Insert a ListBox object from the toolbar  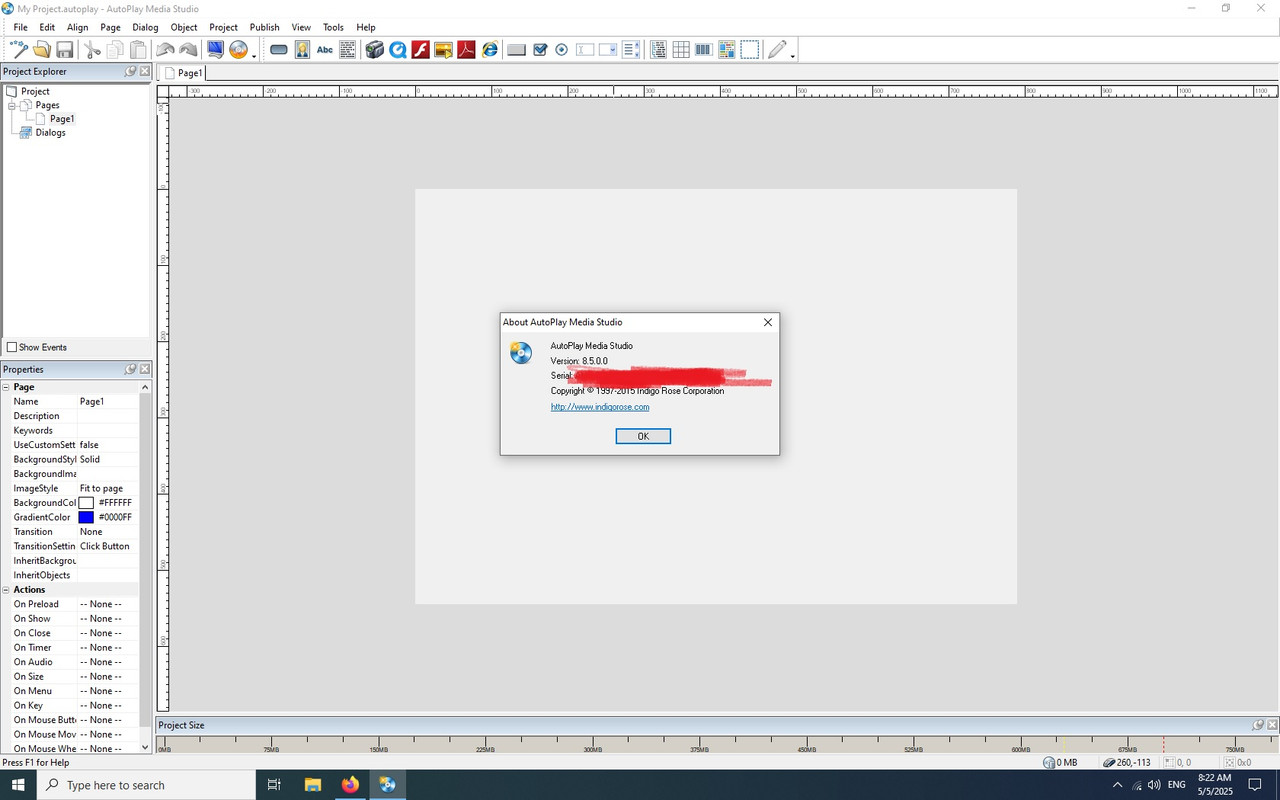[x=631, y=50]
